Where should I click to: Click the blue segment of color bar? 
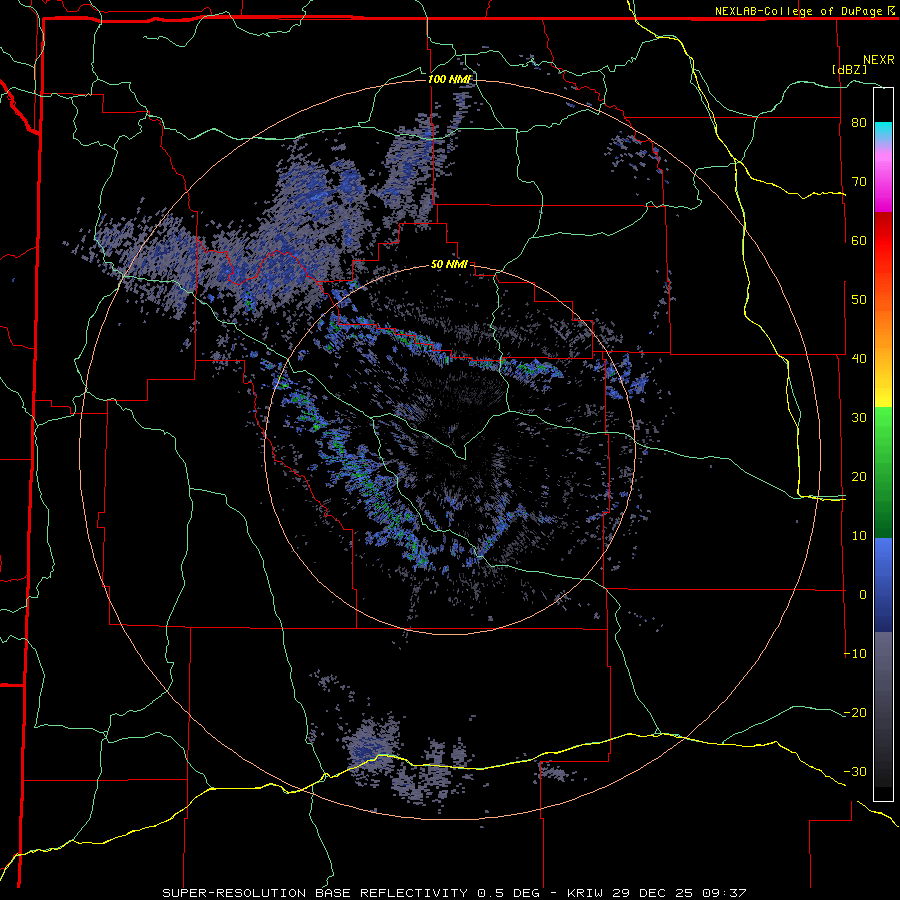click(883, 585)
